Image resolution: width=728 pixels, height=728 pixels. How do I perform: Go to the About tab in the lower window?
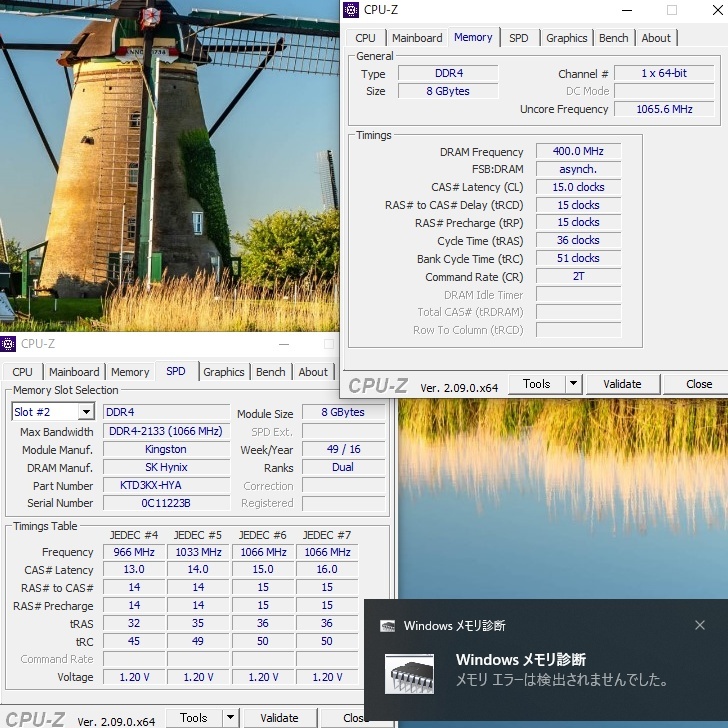(313, 372)
